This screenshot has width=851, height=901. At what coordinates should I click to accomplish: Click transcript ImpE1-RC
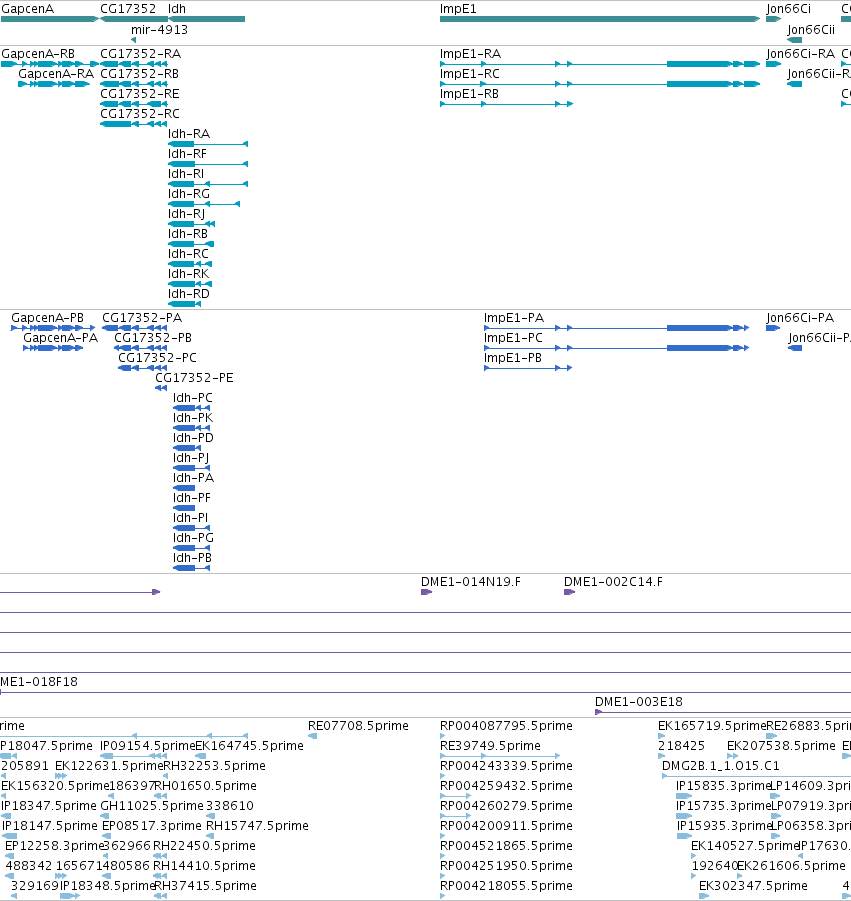[600, 84]
